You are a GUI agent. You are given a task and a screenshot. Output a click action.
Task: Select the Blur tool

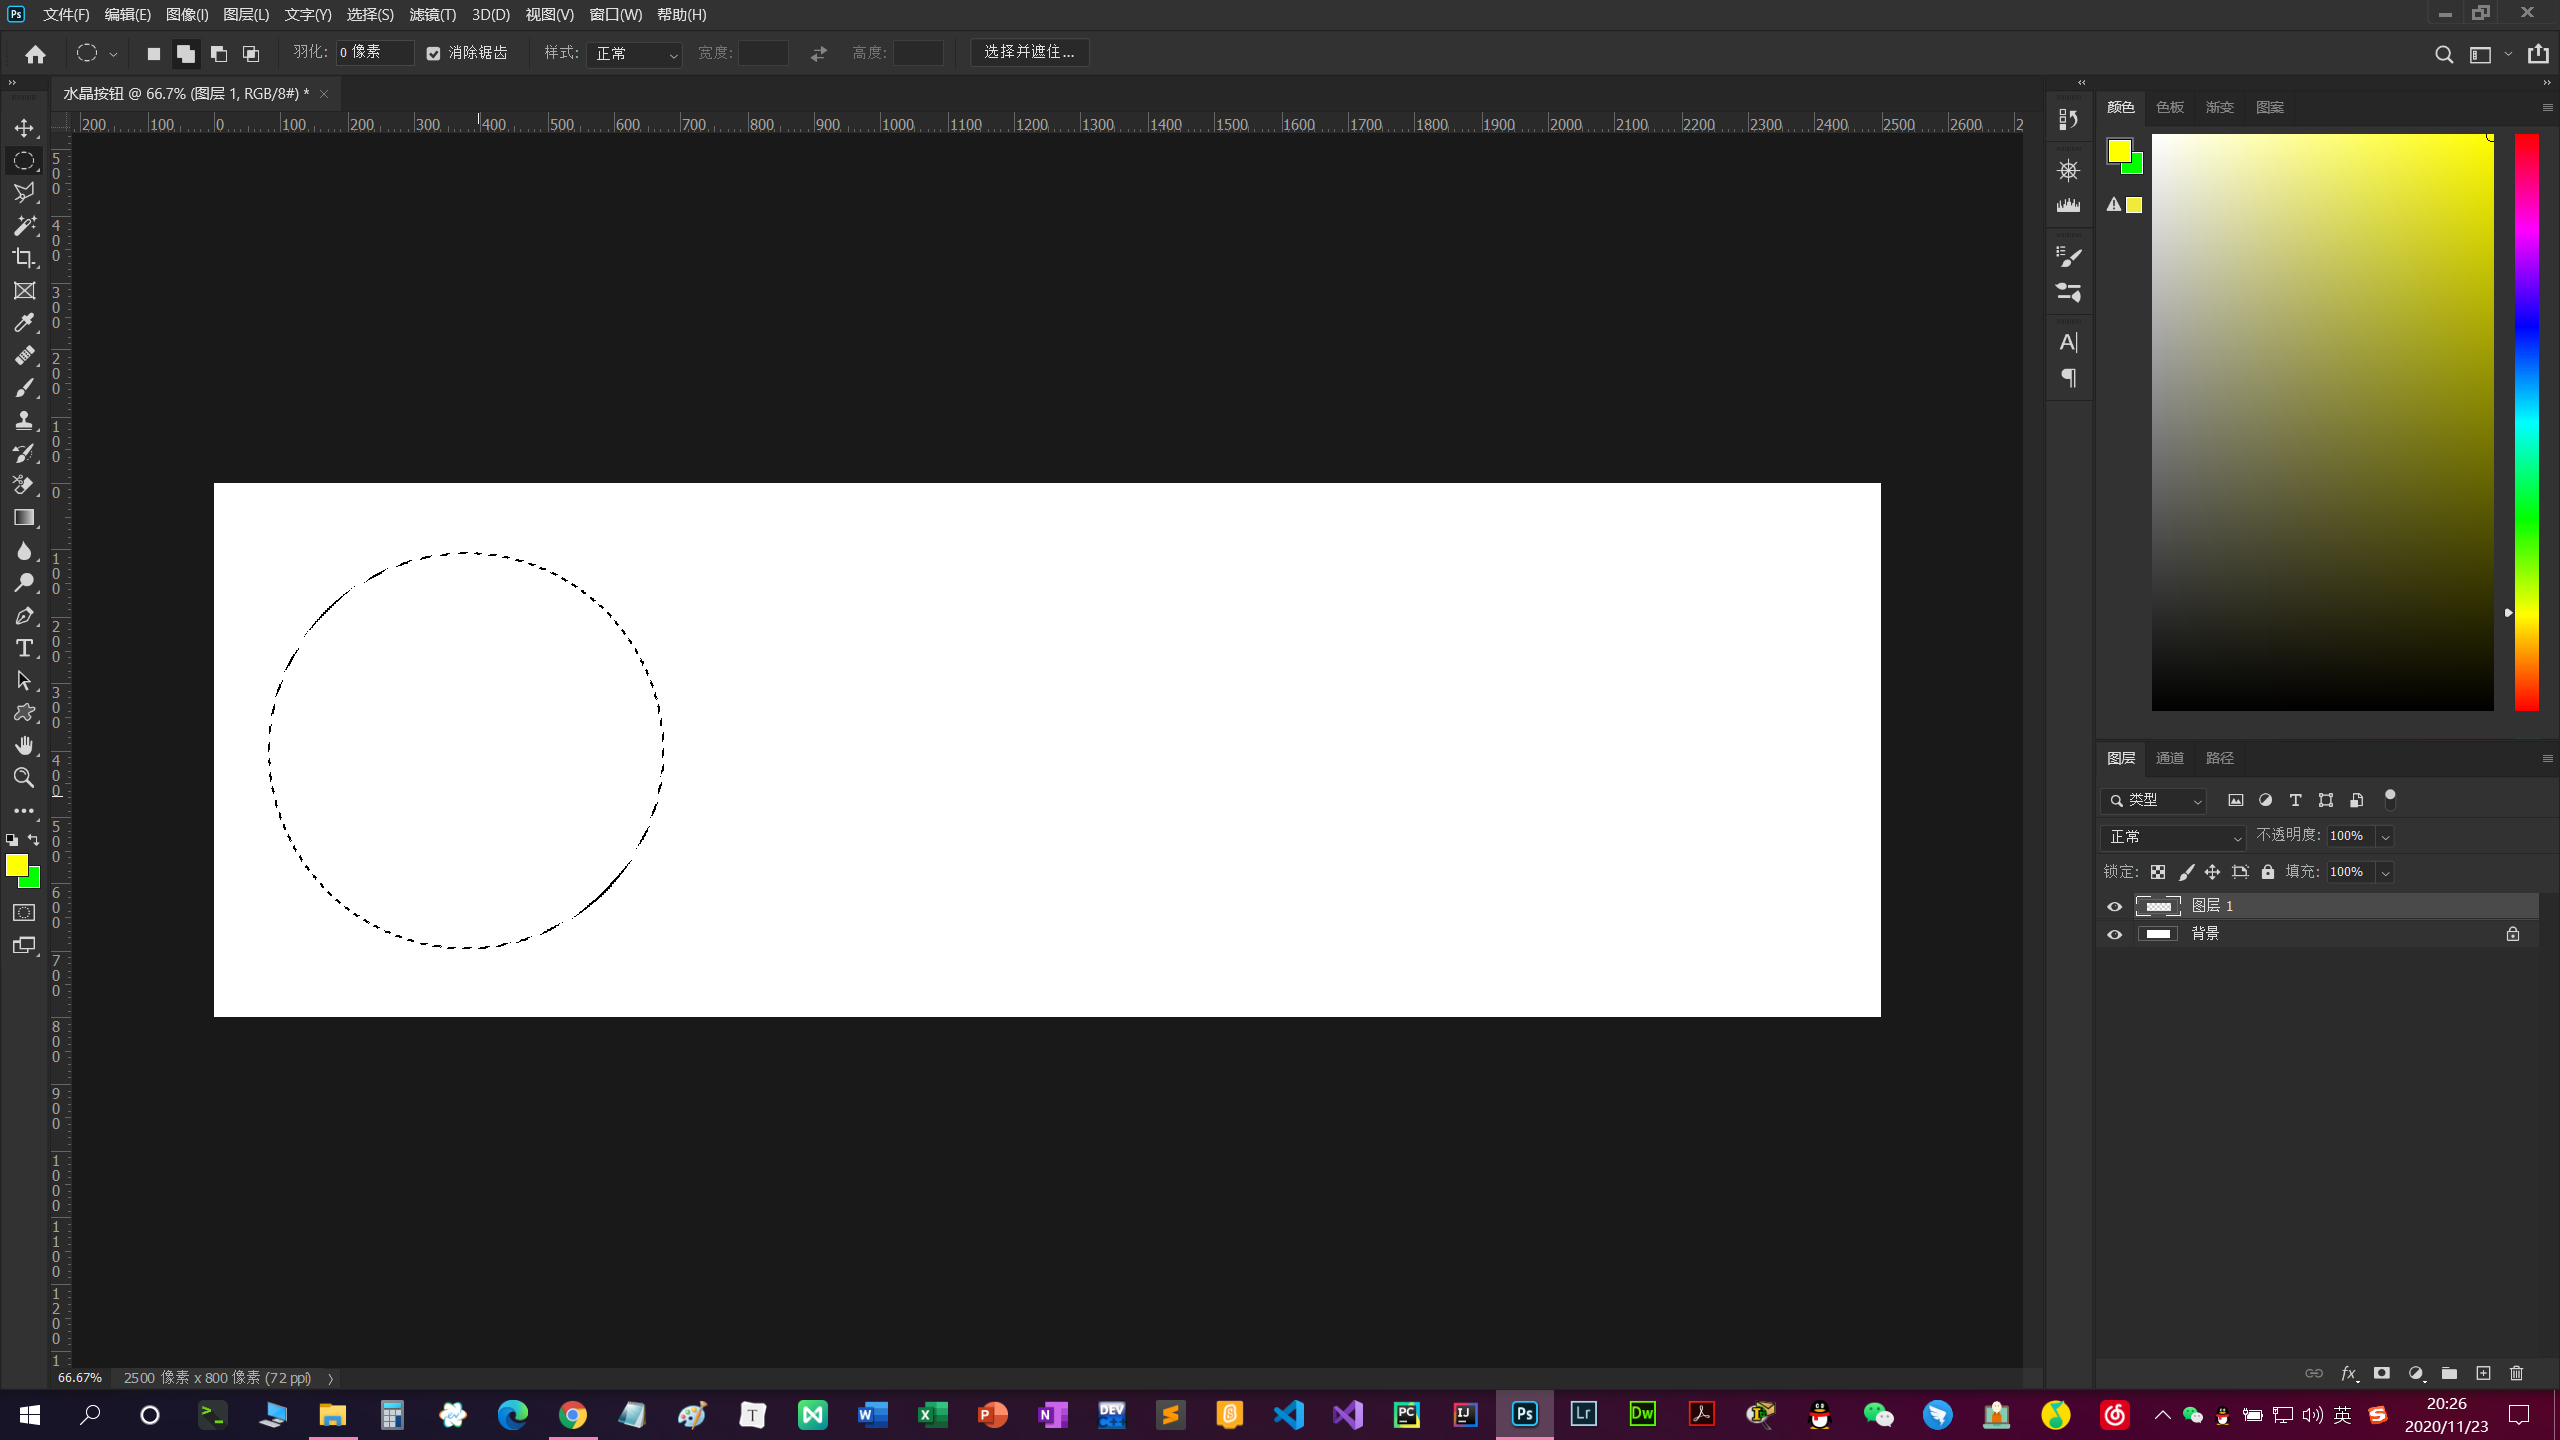pyautogui.click(x=24, y=551)
